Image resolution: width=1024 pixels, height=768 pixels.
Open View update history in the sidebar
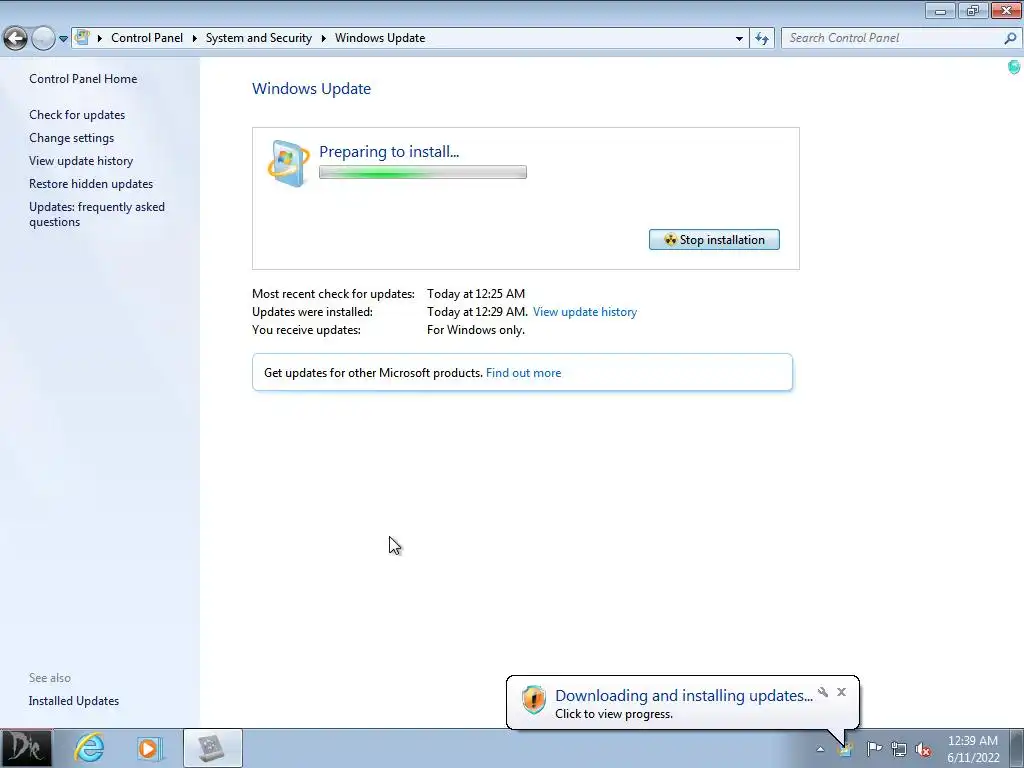[81, 161]
